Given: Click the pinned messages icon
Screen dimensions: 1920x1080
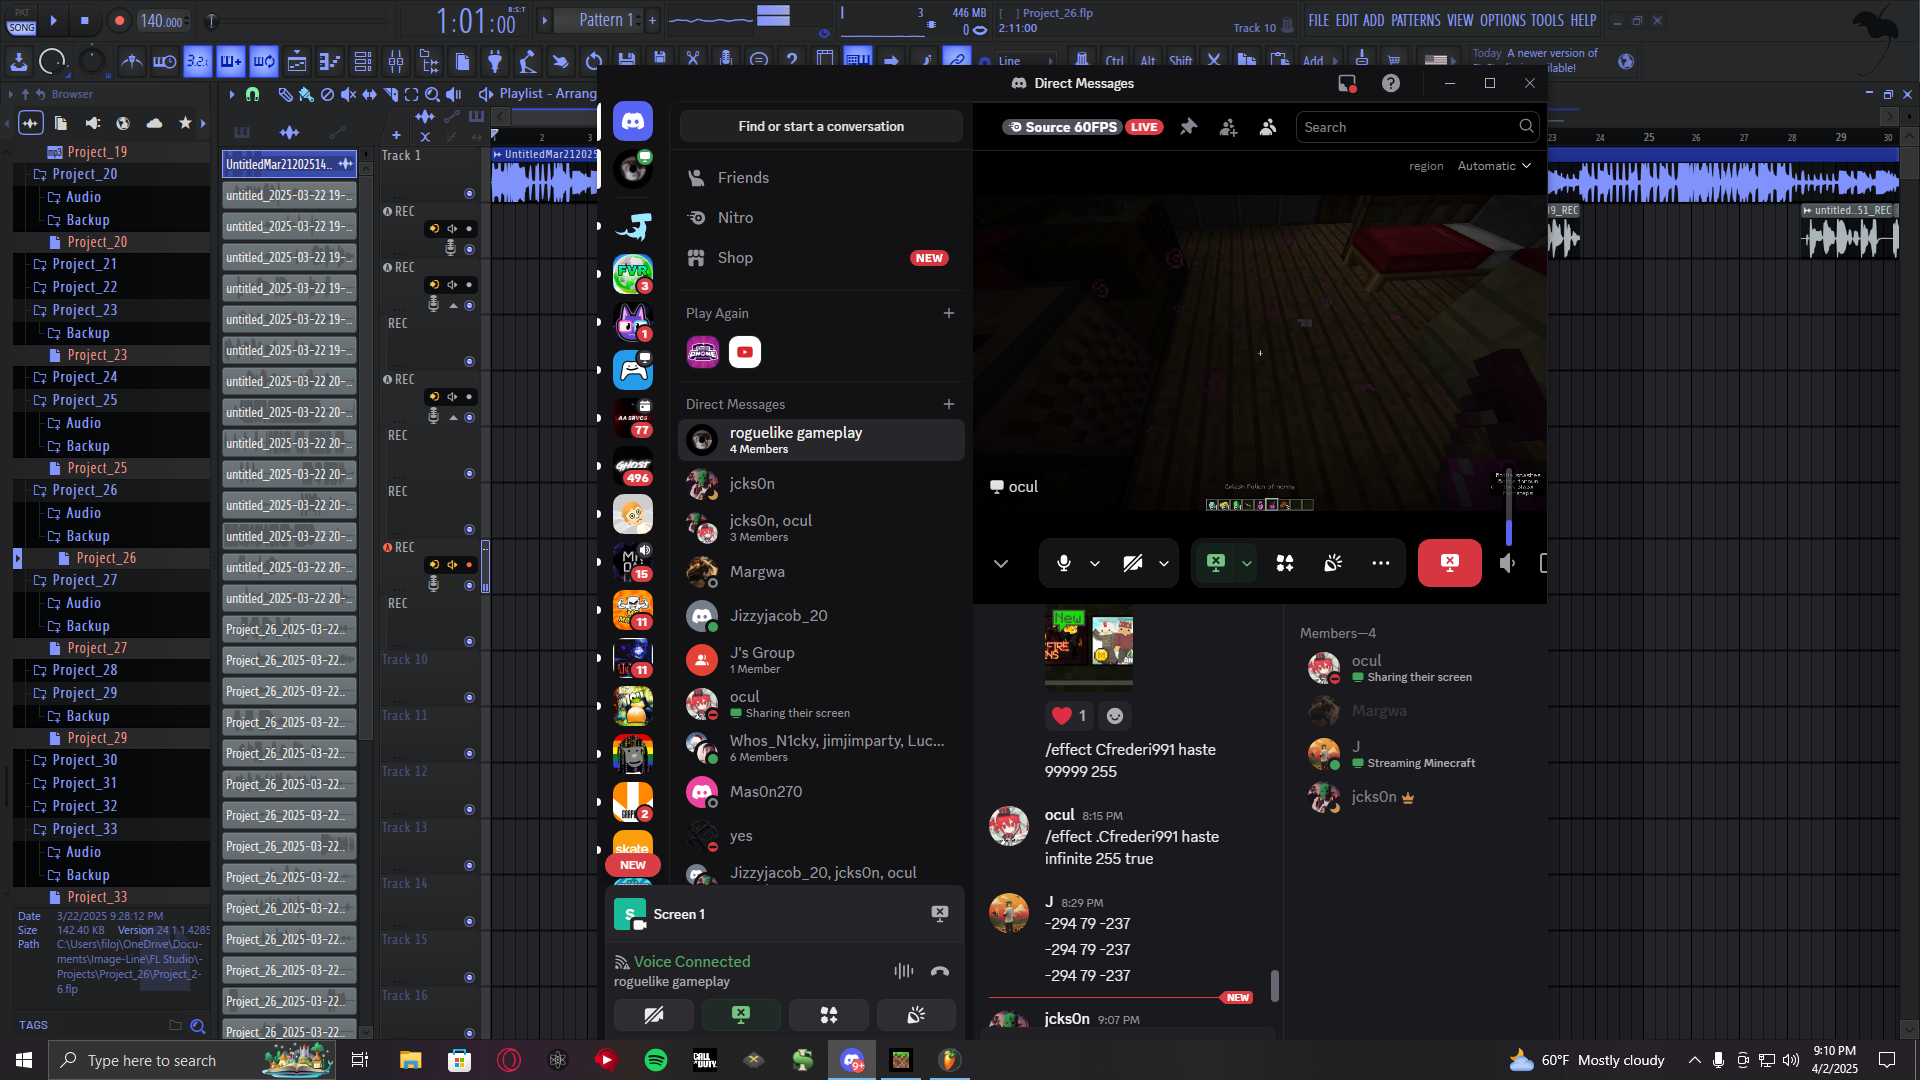Looking at the screenshot, I should coord(1188,127).
